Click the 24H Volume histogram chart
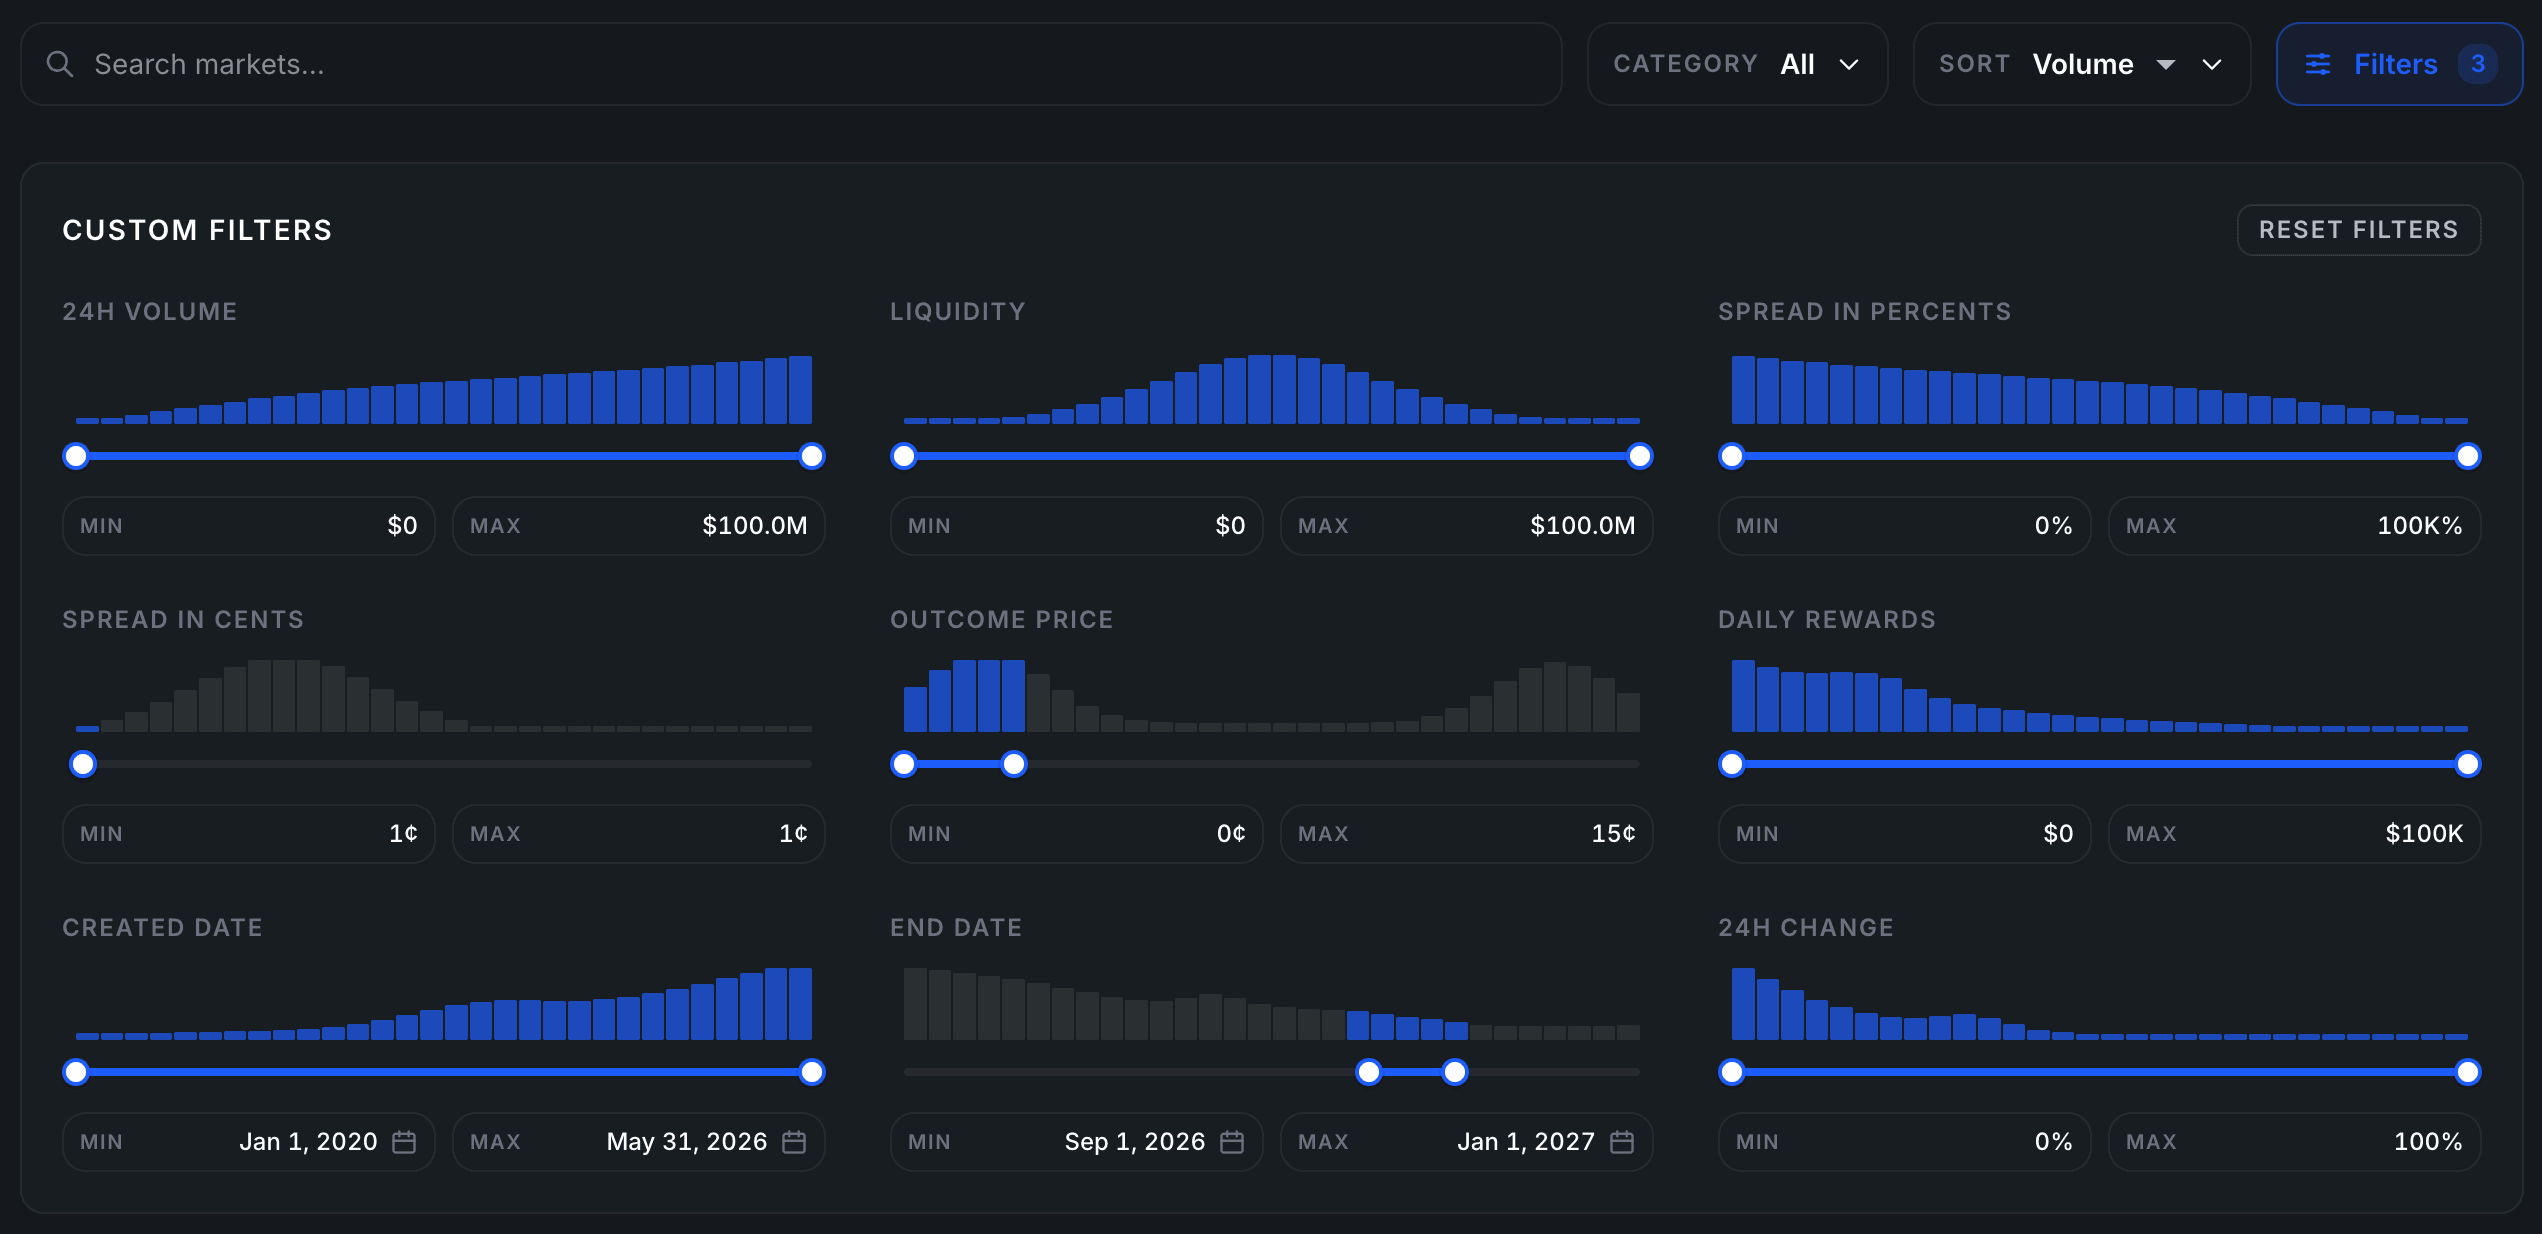Viewport: 2542px width, 1234px height. point(444,389)
